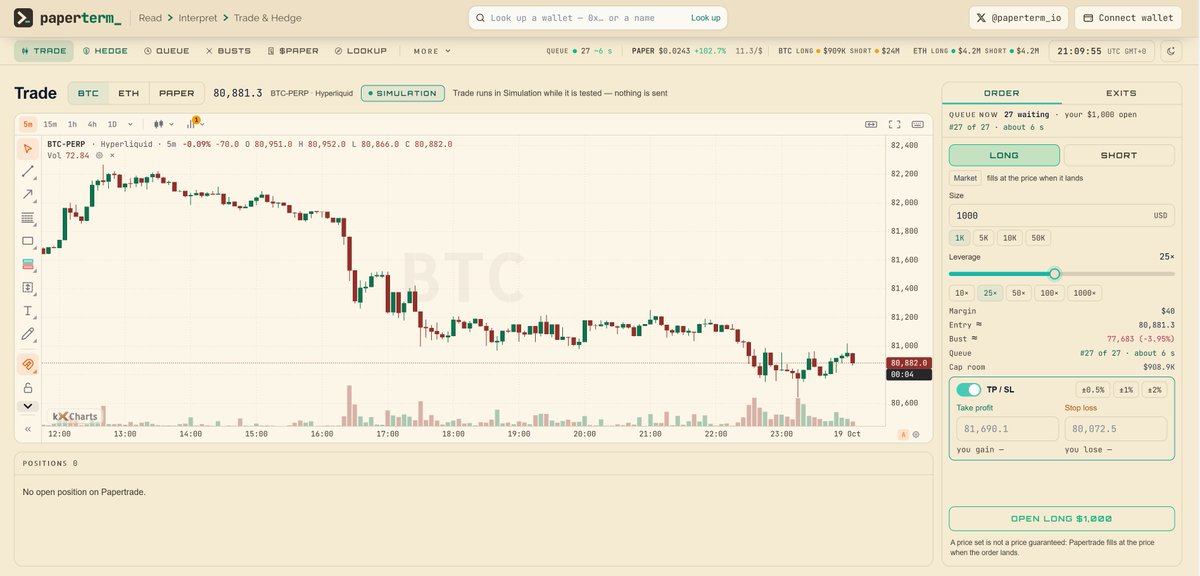
Task: Open chart keyboard shortcuts icon
Action: 919,124
